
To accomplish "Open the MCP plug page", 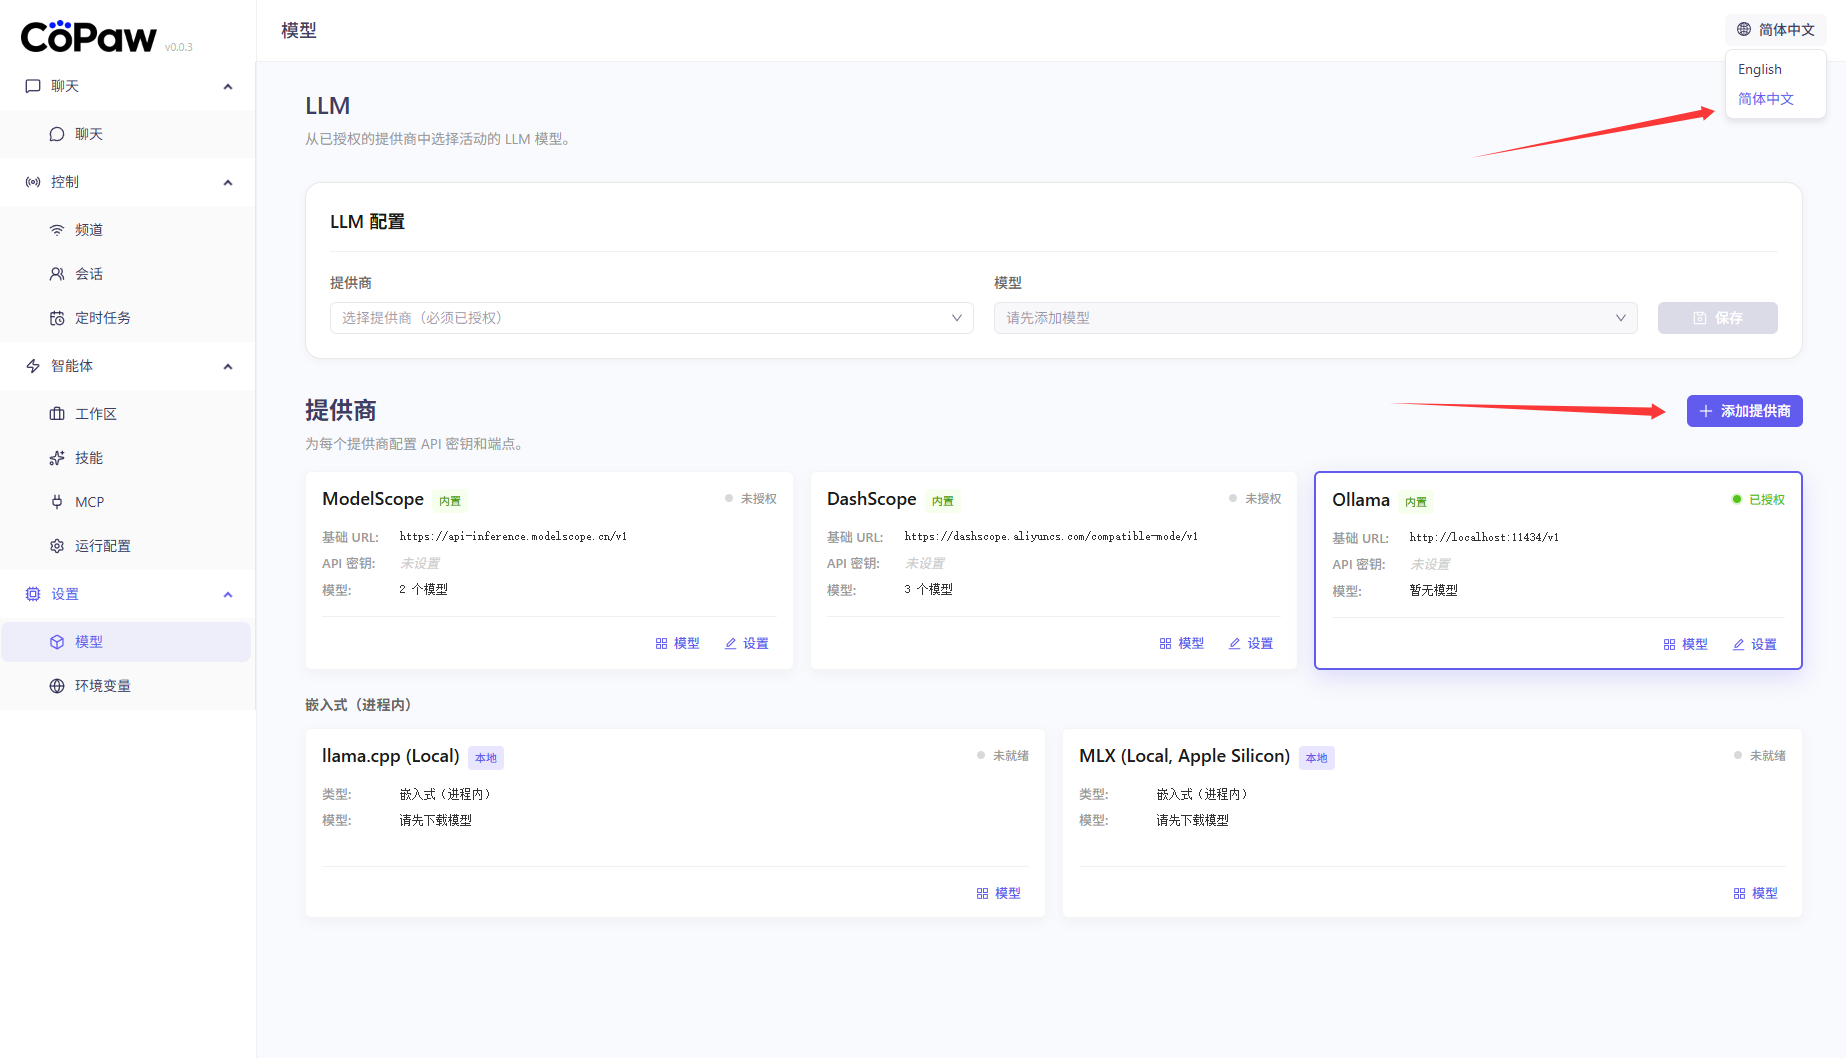I will point(89,502).
